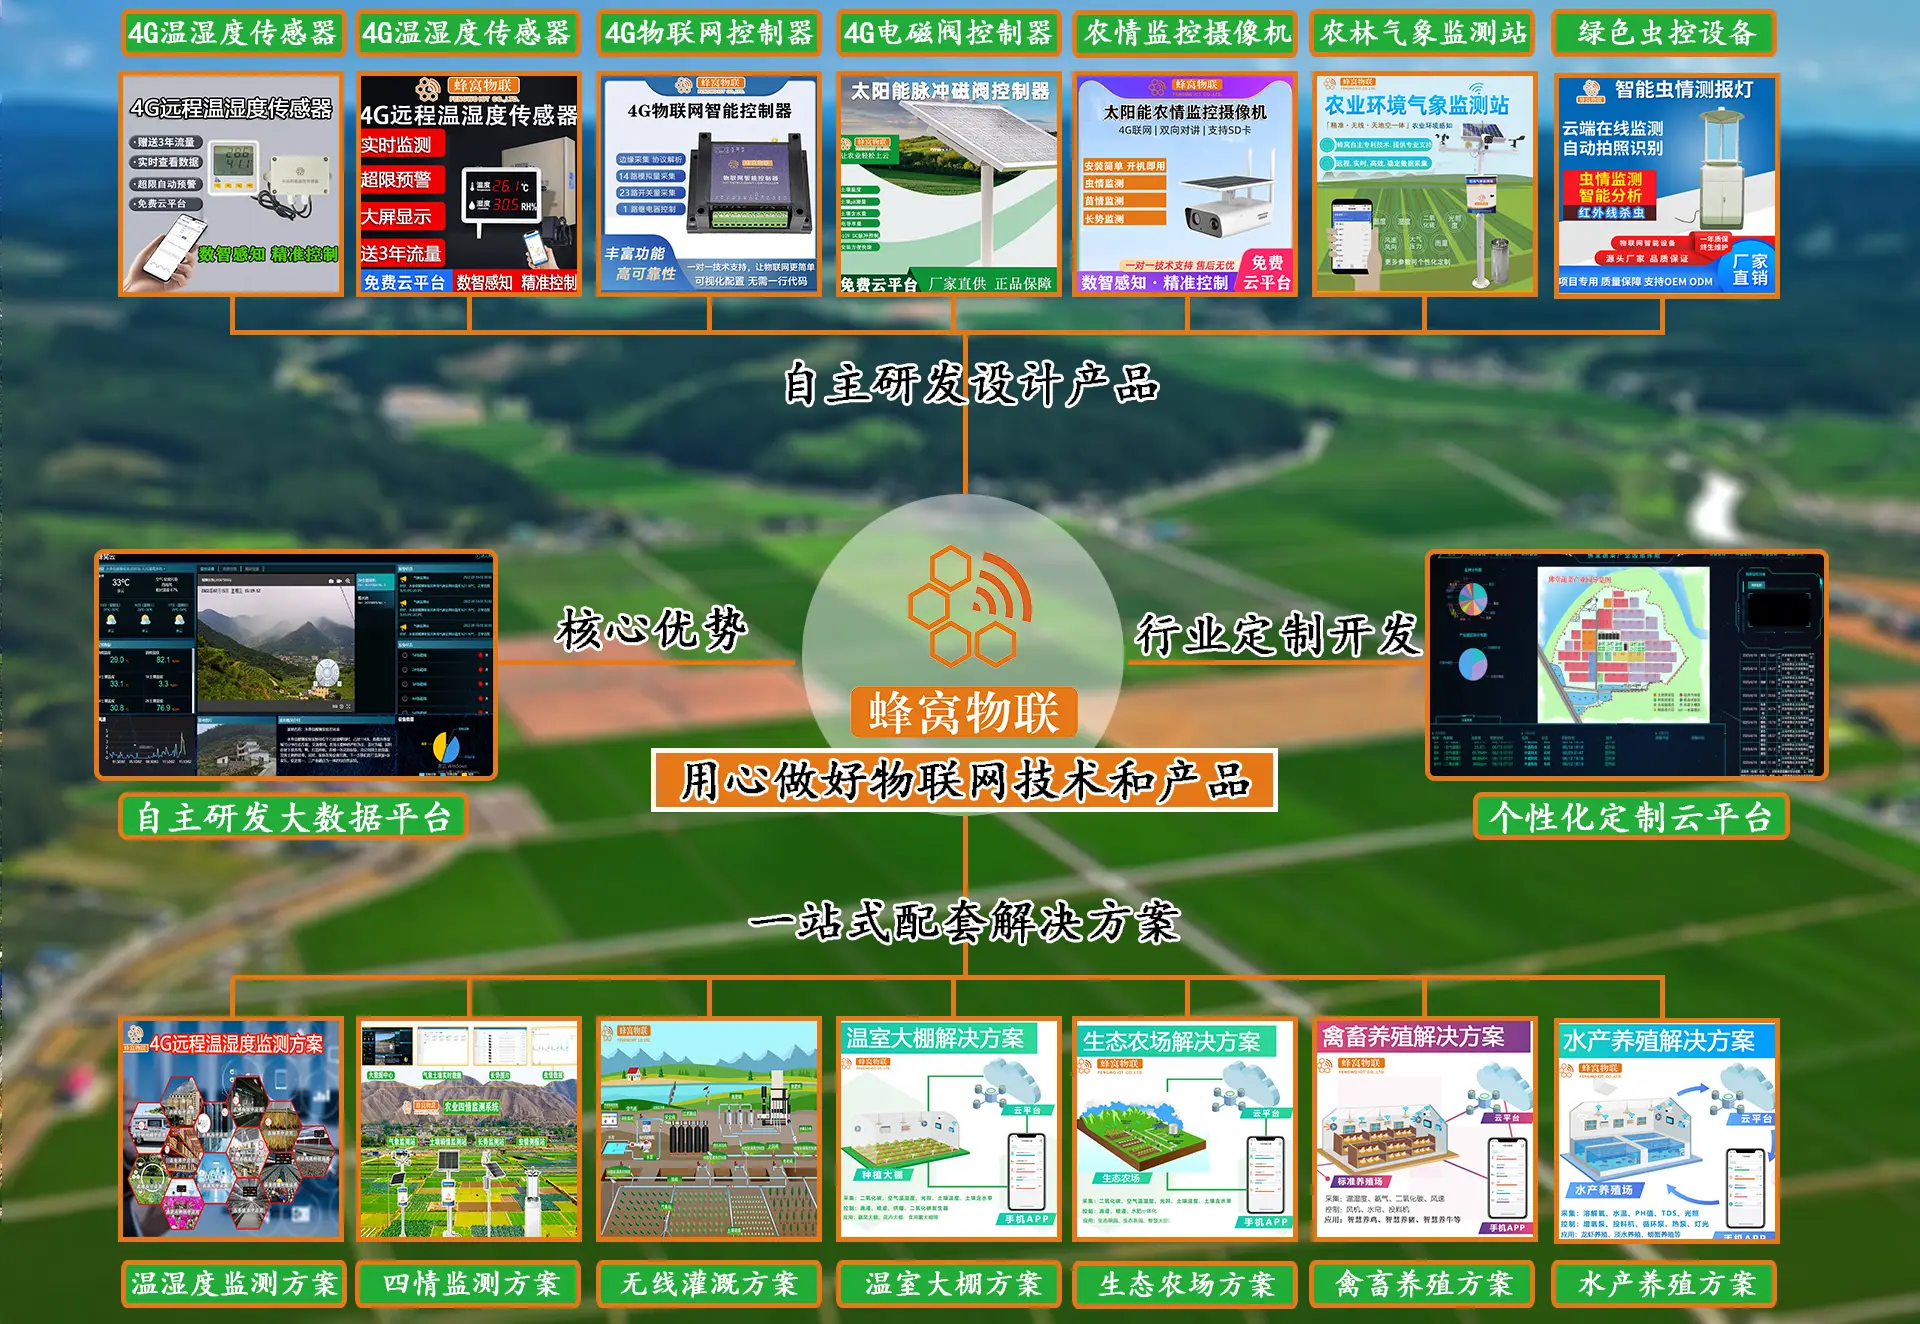Click the 禽畜养殖方案 label
The image size is (1920, 1324).
1422,1284
